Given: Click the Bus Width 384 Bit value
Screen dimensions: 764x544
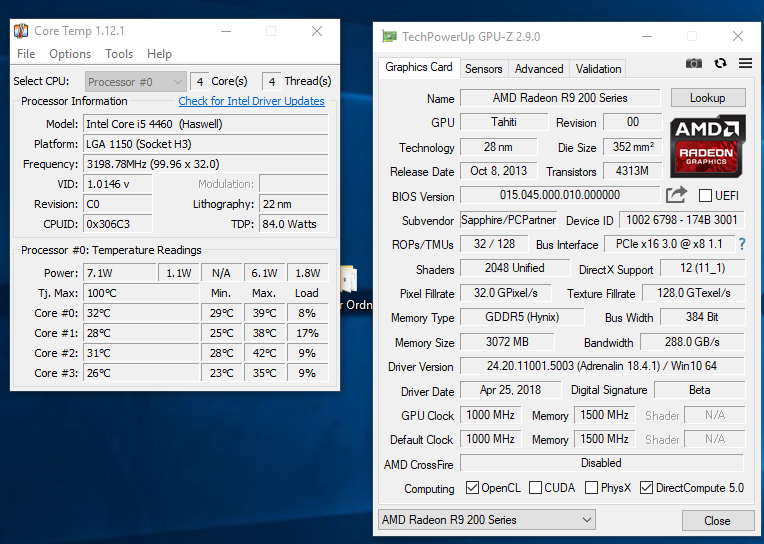Looking at the screenshot, I should tap(702, 317).
